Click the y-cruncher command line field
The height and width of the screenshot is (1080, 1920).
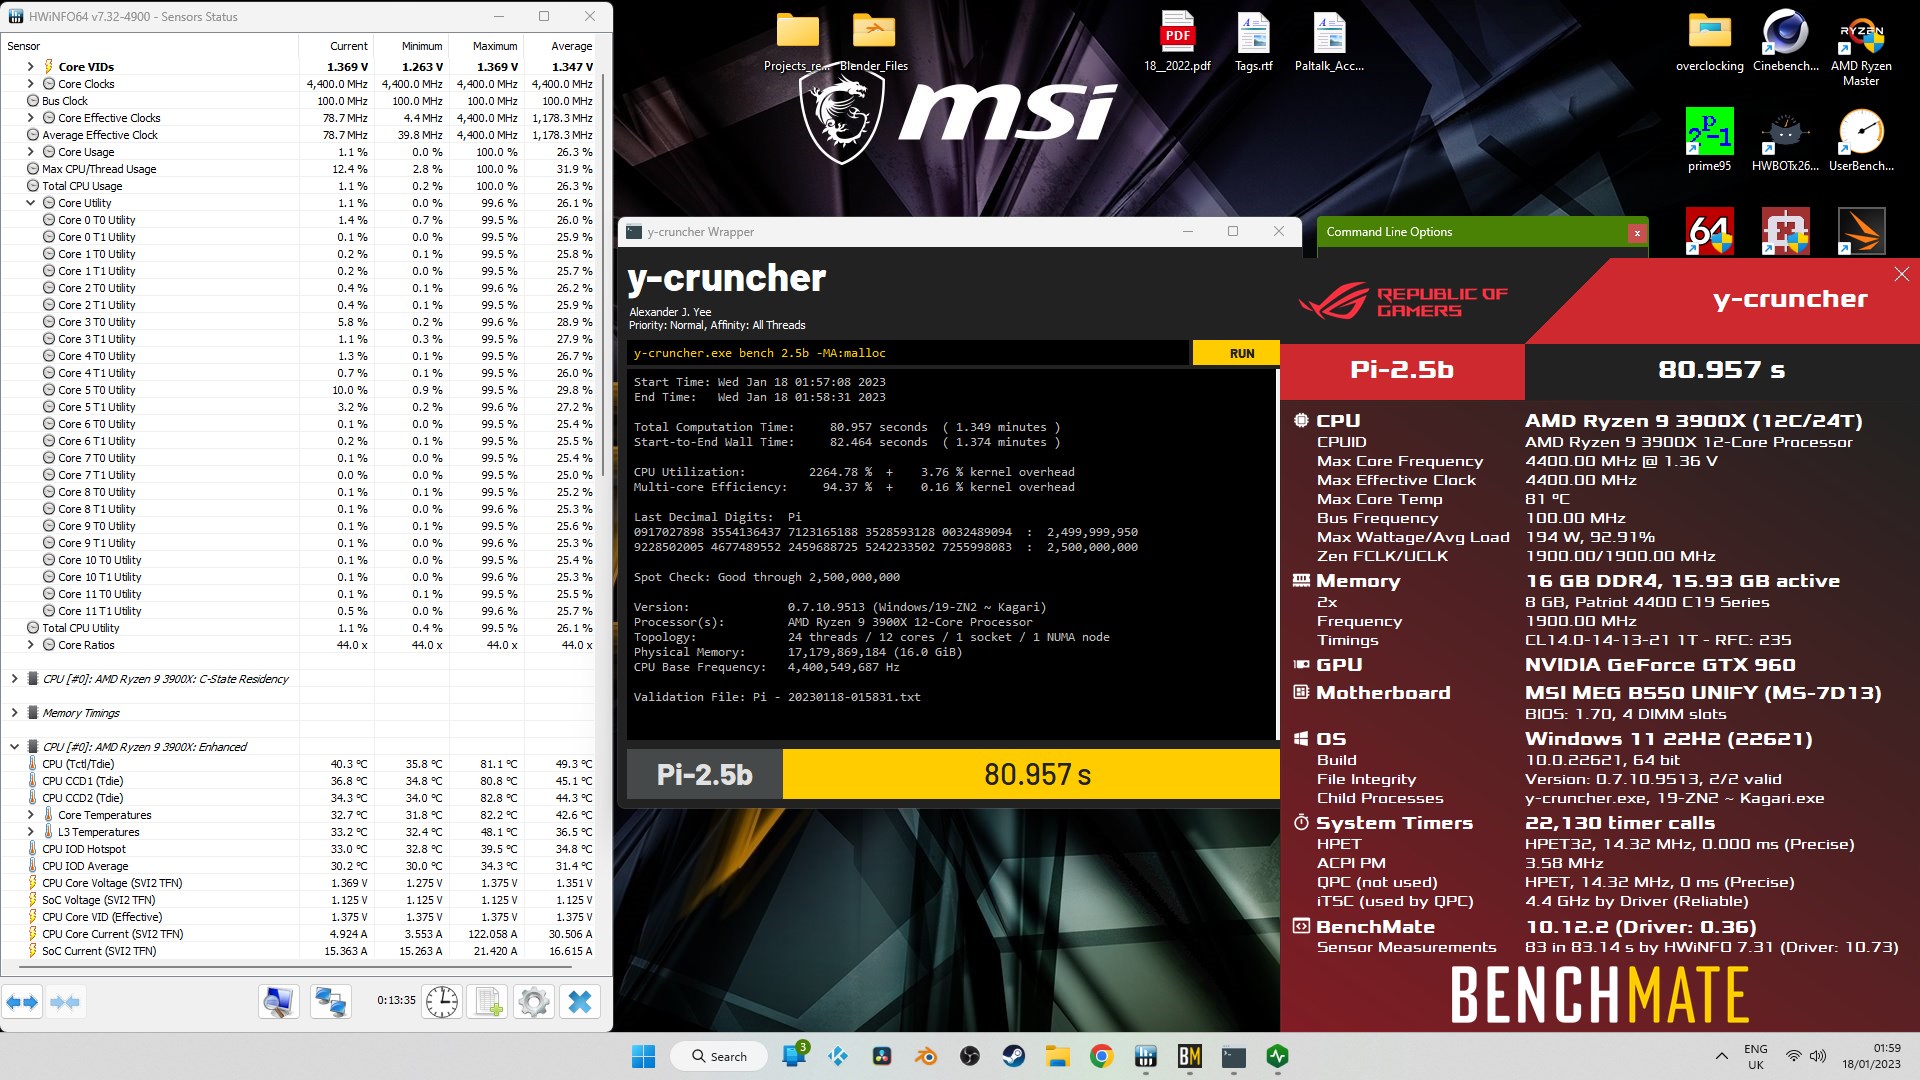pos(908,353)
